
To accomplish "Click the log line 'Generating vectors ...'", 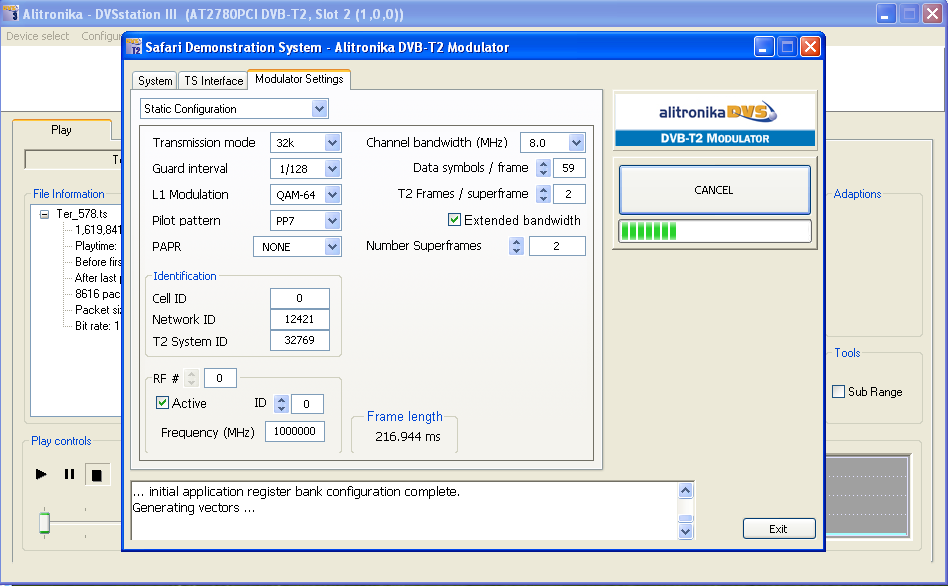I will coord(193,508).
